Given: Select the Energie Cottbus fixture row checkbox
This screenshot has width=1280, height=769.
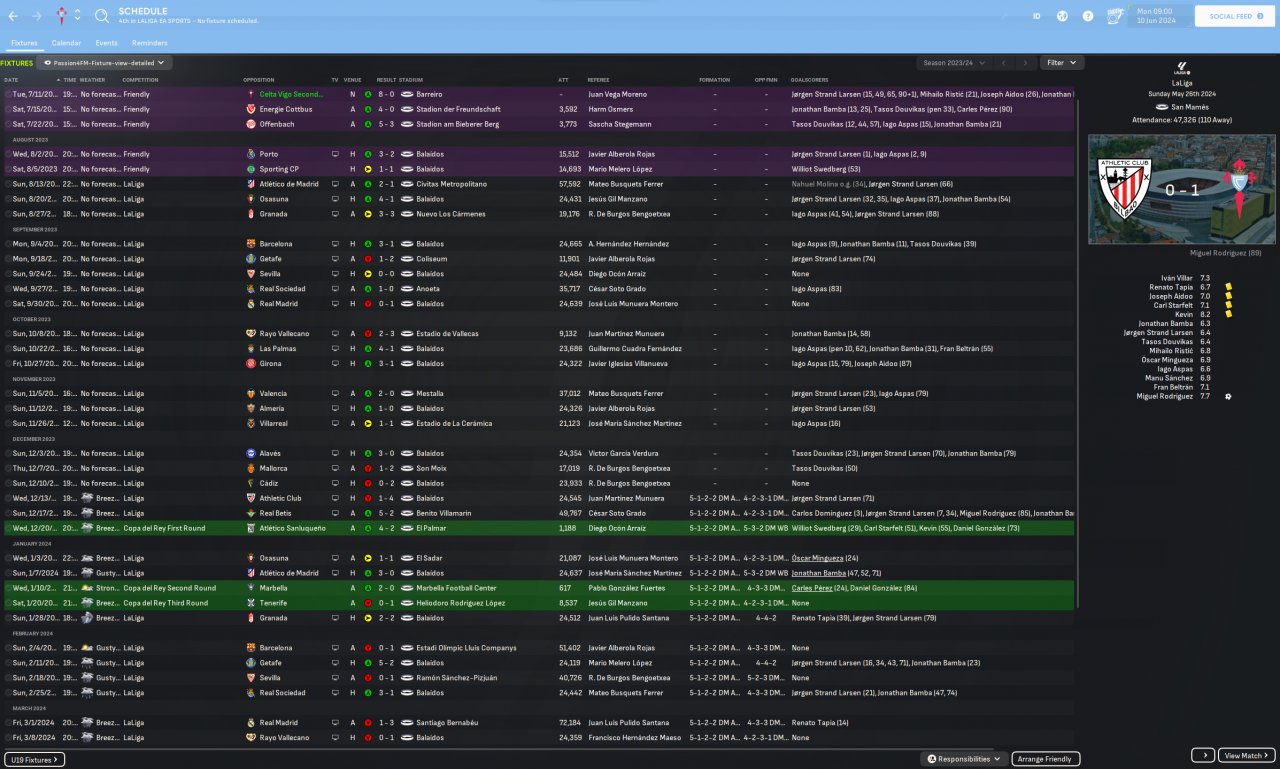Looking at the screenshot, I should coord(8,109).
